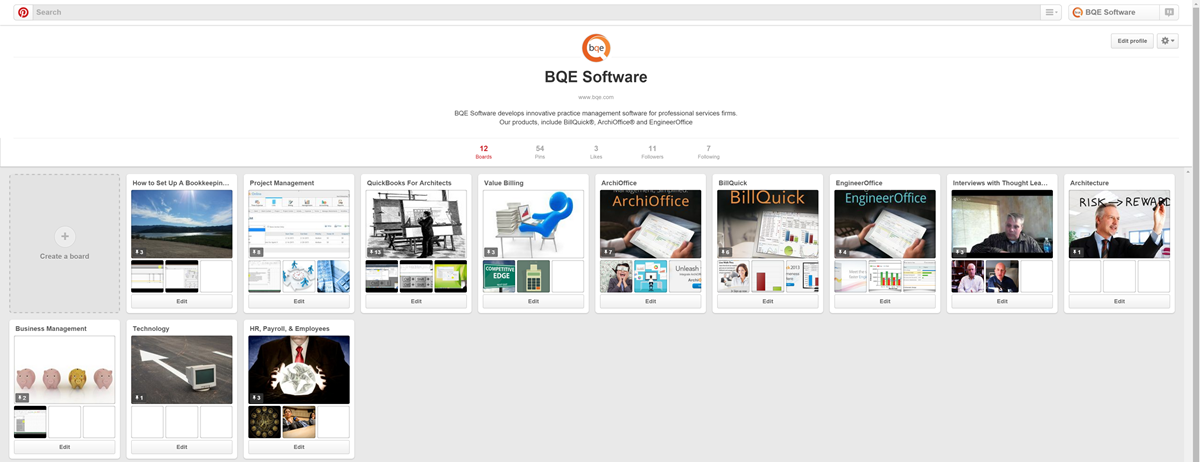The height and width of the screenshot is (462, 1200).
Task: Open the Competitive Edge thumbnail in Value Billing
Action: (x=499, y=276)
